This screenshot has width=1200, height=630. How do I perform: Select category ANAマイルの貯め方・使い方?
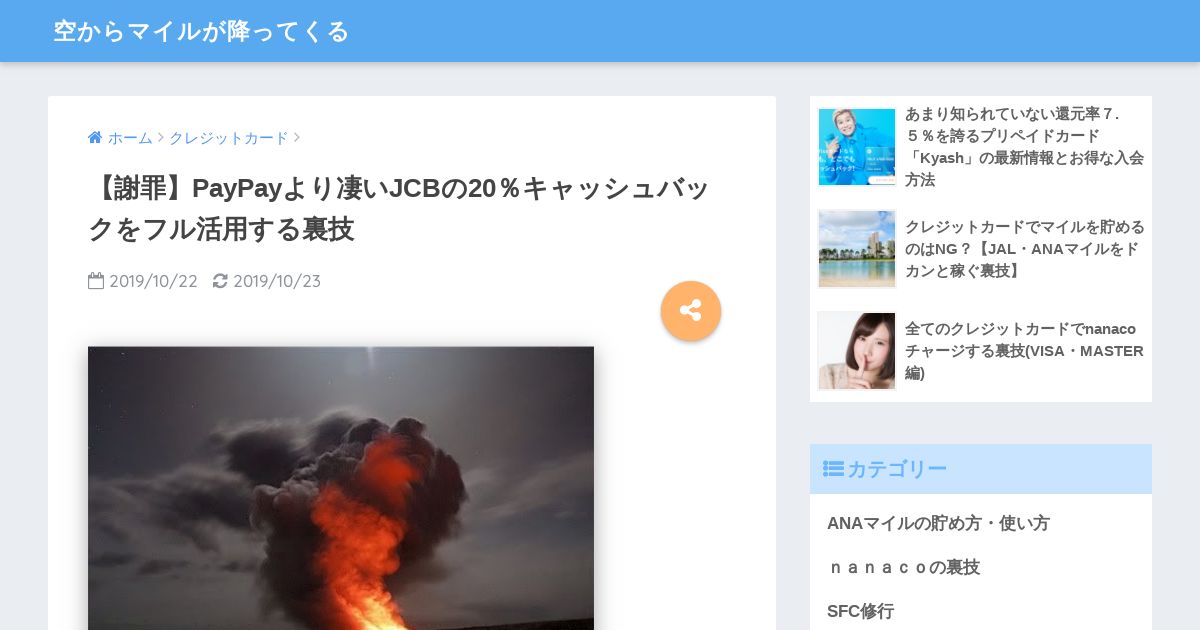[x=938, y=523]
